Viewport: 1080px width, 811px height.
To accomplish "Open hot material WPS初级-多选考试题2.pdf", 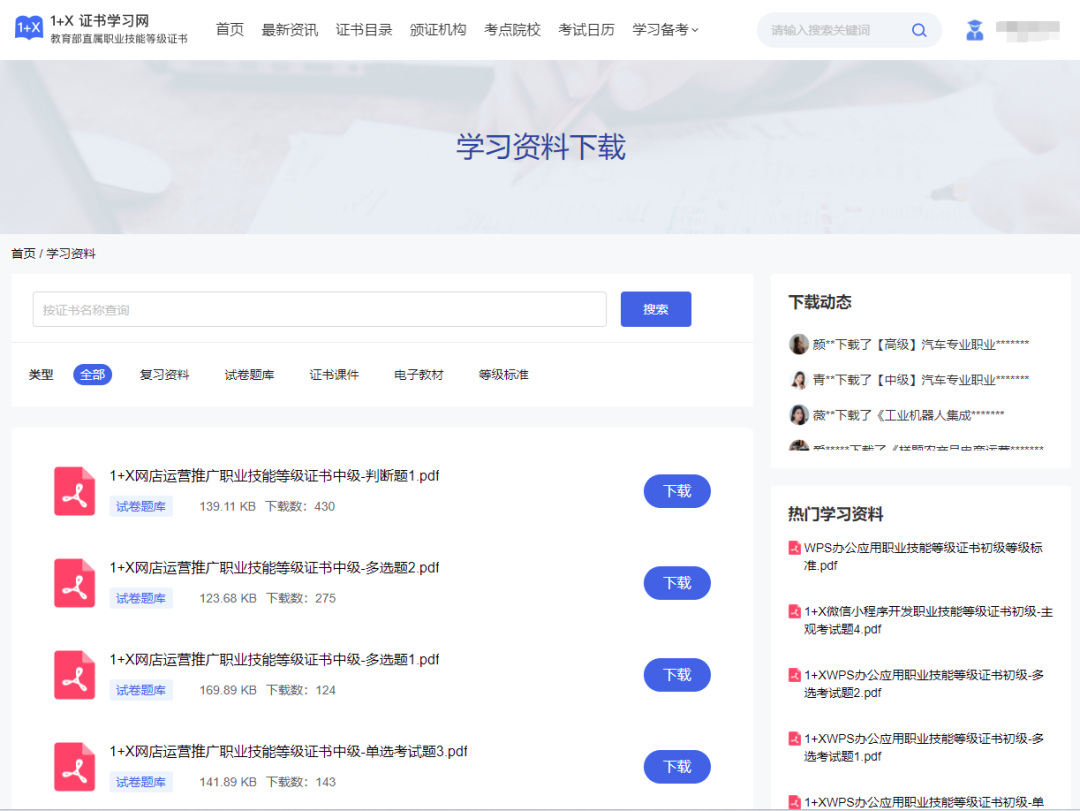I will point(924,684).
